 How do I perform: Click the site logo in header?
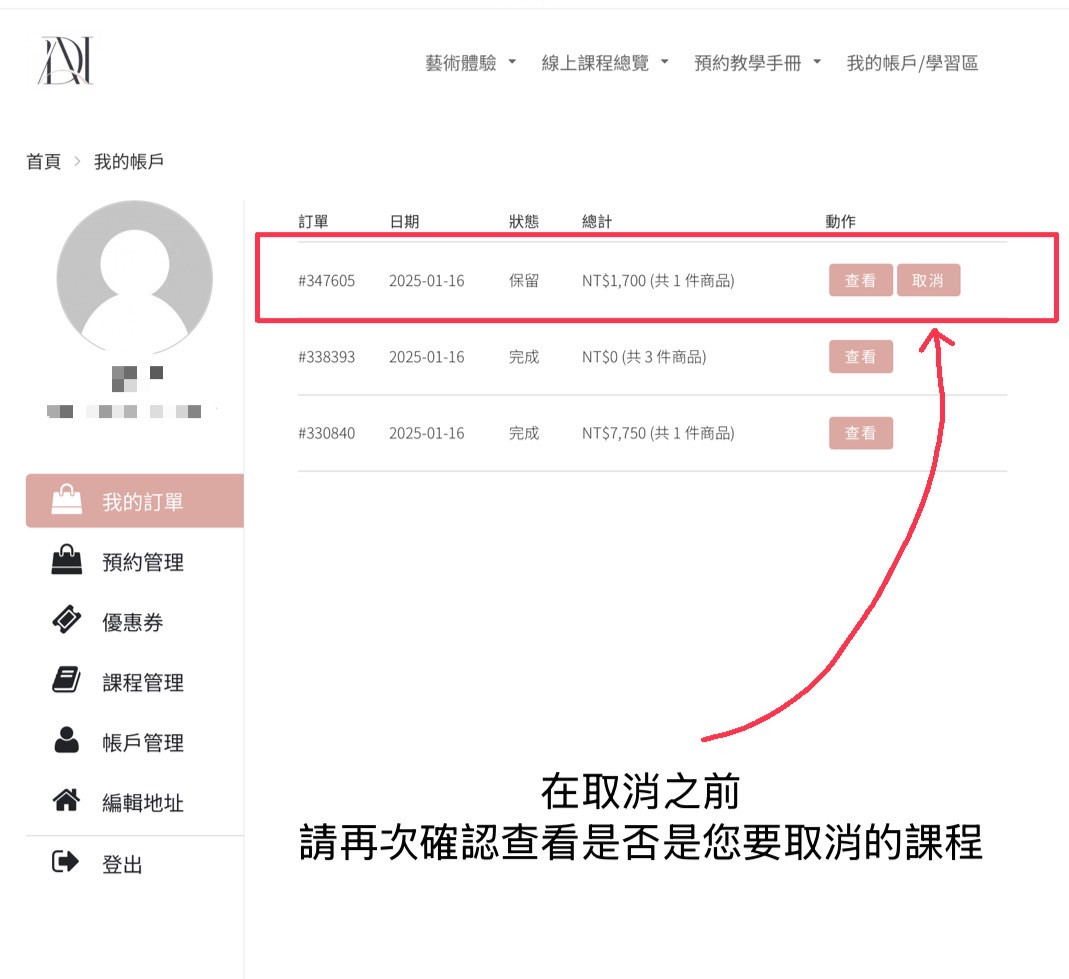point(66,62)
